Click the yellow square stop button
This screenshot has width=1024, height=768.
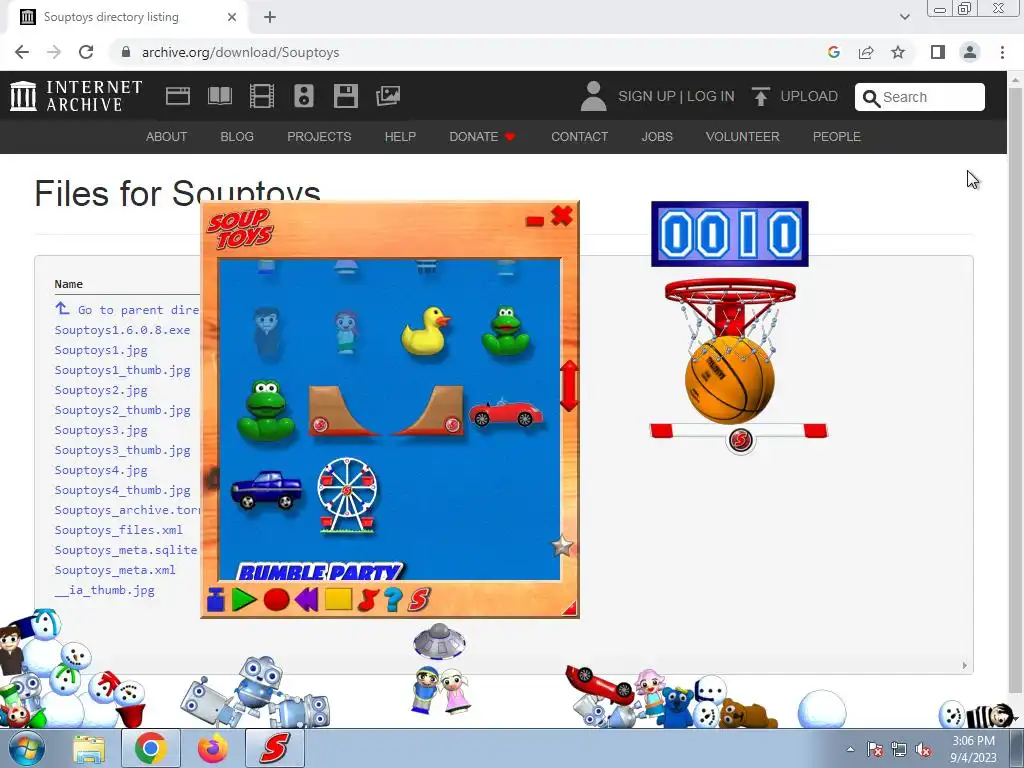pos(338,599)
